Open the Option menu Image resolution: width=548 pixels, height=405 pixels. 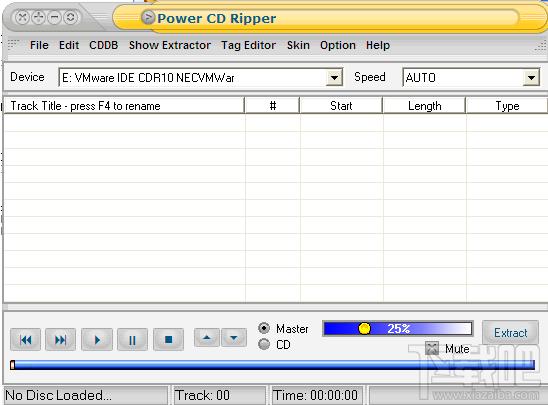click(x=338, y=45)
